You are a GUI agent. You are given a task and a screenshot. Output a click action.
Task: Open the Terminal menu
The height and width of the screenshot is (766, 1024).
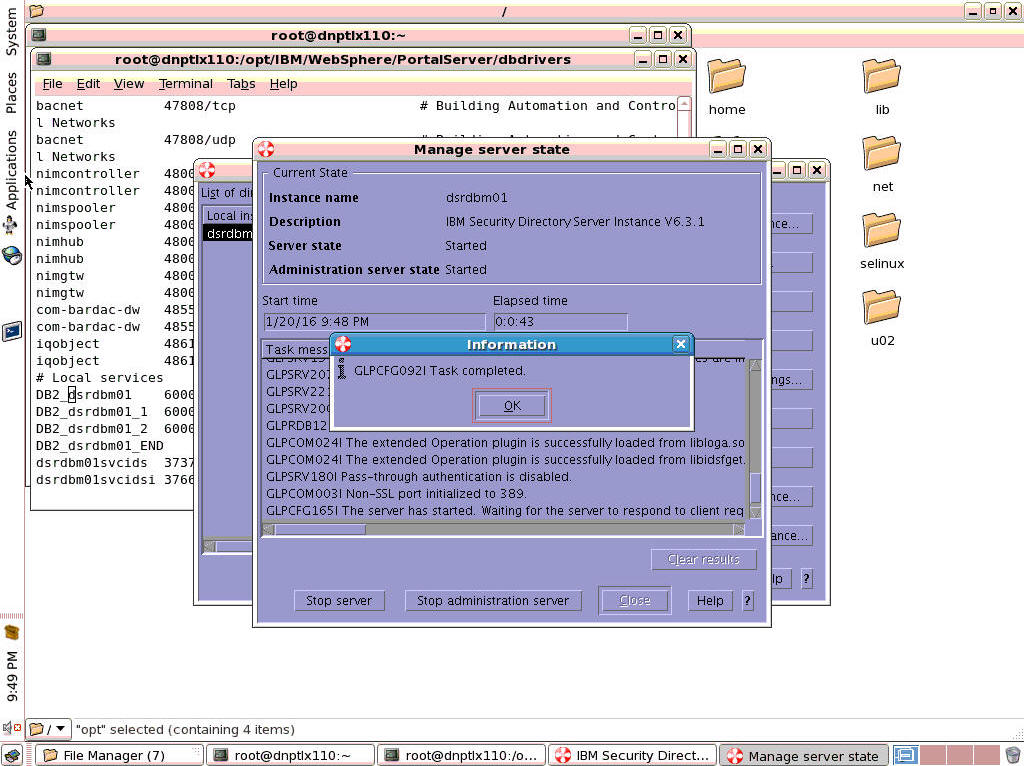[x=185, y=84]
